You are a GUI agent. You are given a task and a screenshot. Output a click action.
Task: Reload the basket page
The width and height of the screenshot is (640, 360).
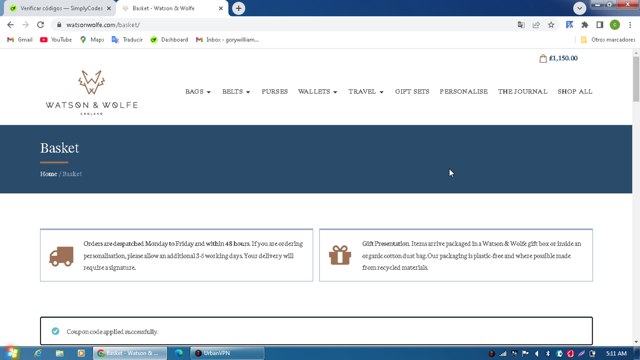tap(40, 25)
